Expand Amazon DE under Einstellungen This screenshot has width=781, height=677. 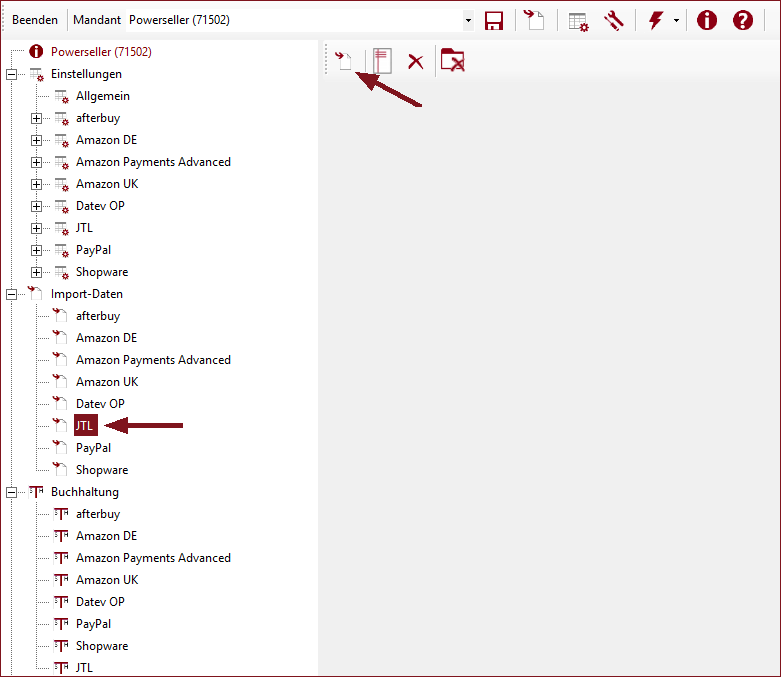click(x=37, y=140)
